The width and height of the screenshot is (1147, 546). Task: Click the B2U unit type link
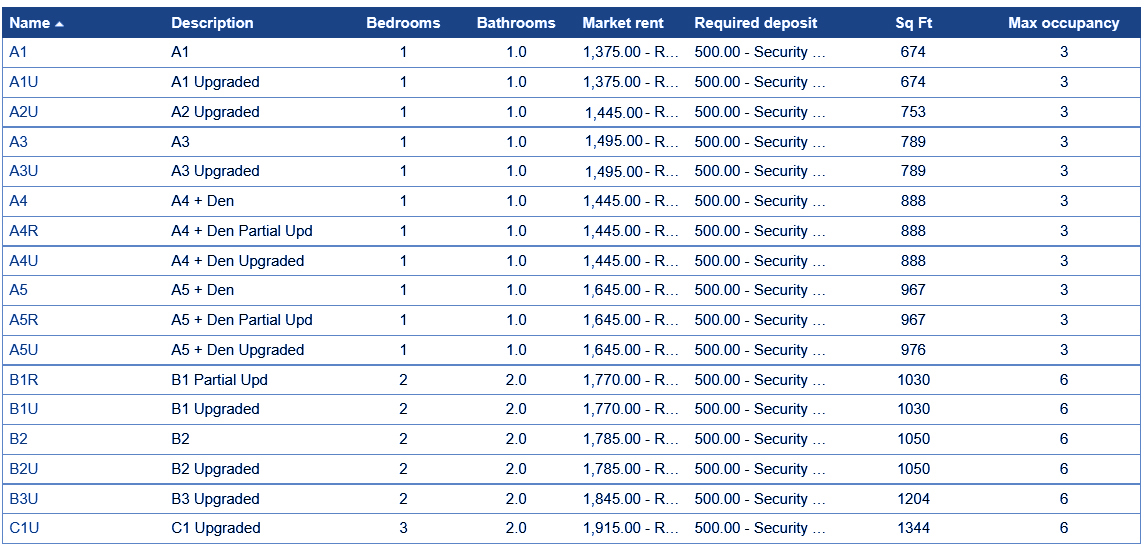point(24,469)
